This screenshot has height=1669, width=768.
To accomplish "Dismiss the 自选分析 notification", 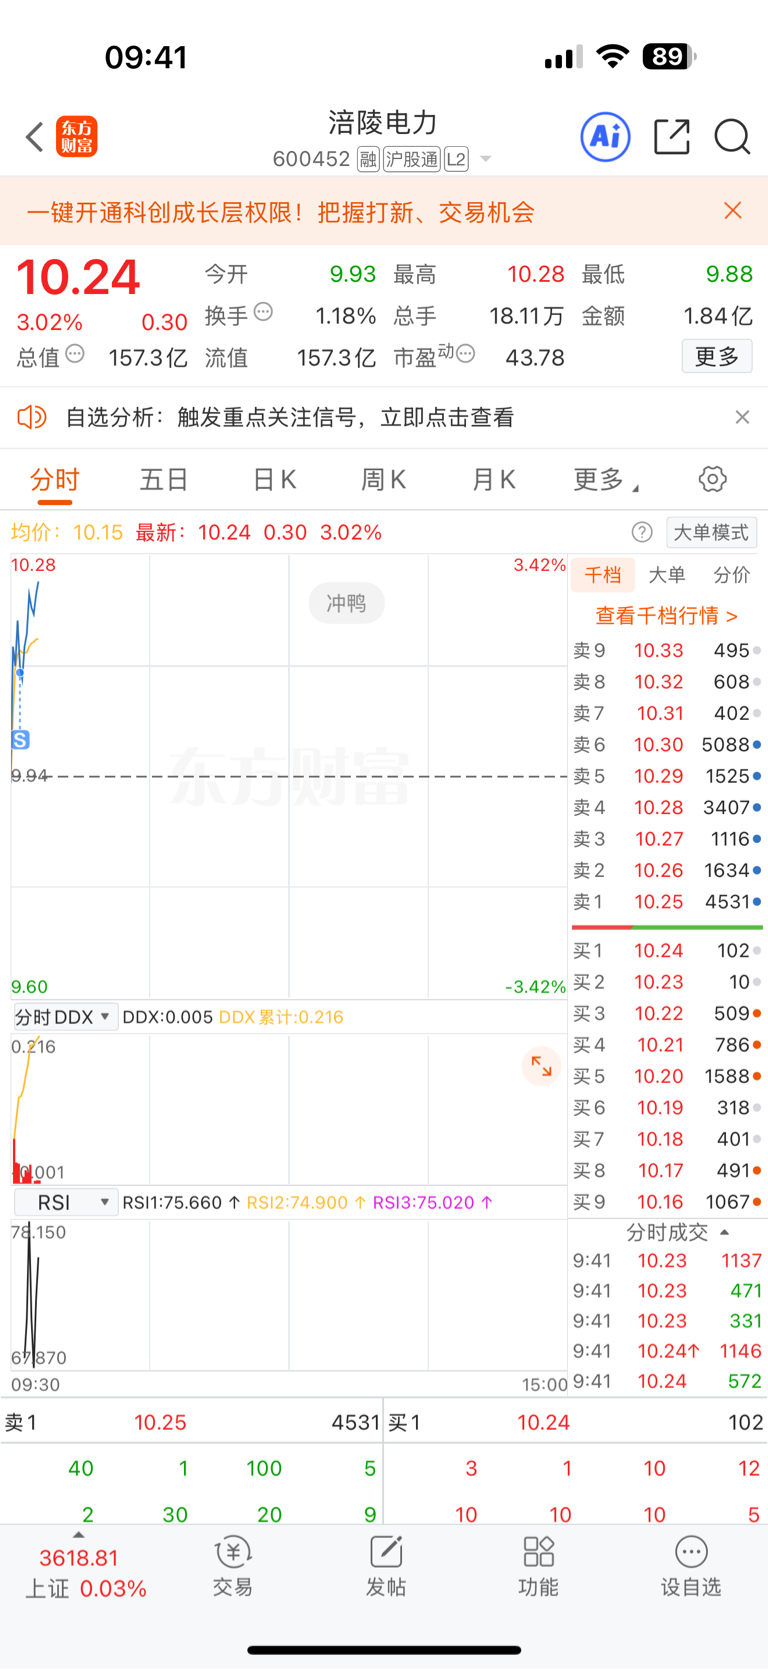I will pos(742,417).
